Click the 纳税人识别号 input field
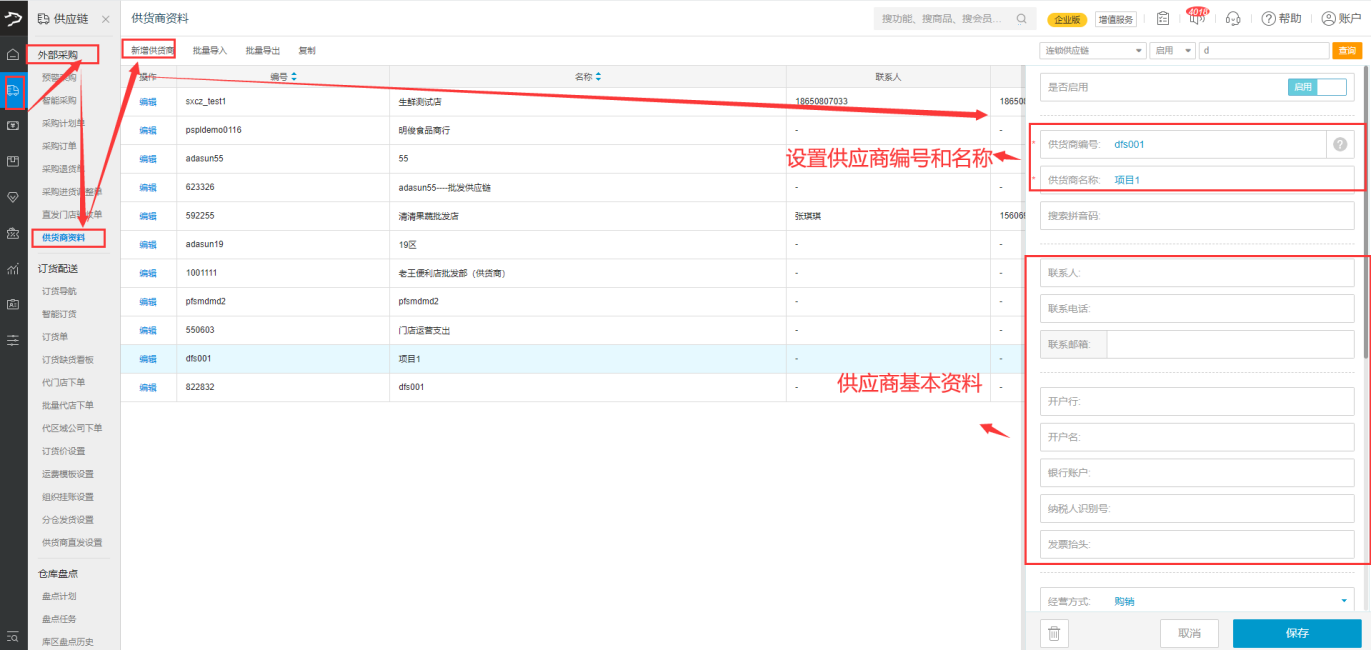Viewport: 1371px width, 650px height. click(1198, 508)
